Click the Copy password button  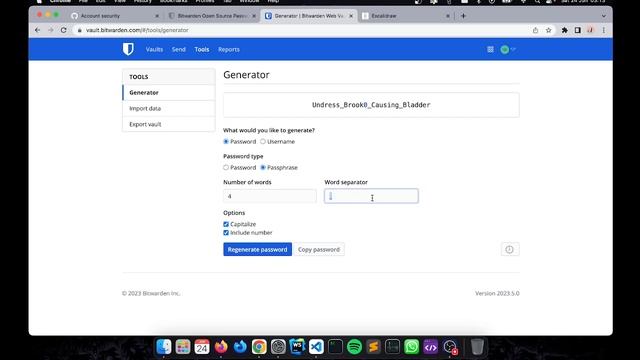pos(319,249)
